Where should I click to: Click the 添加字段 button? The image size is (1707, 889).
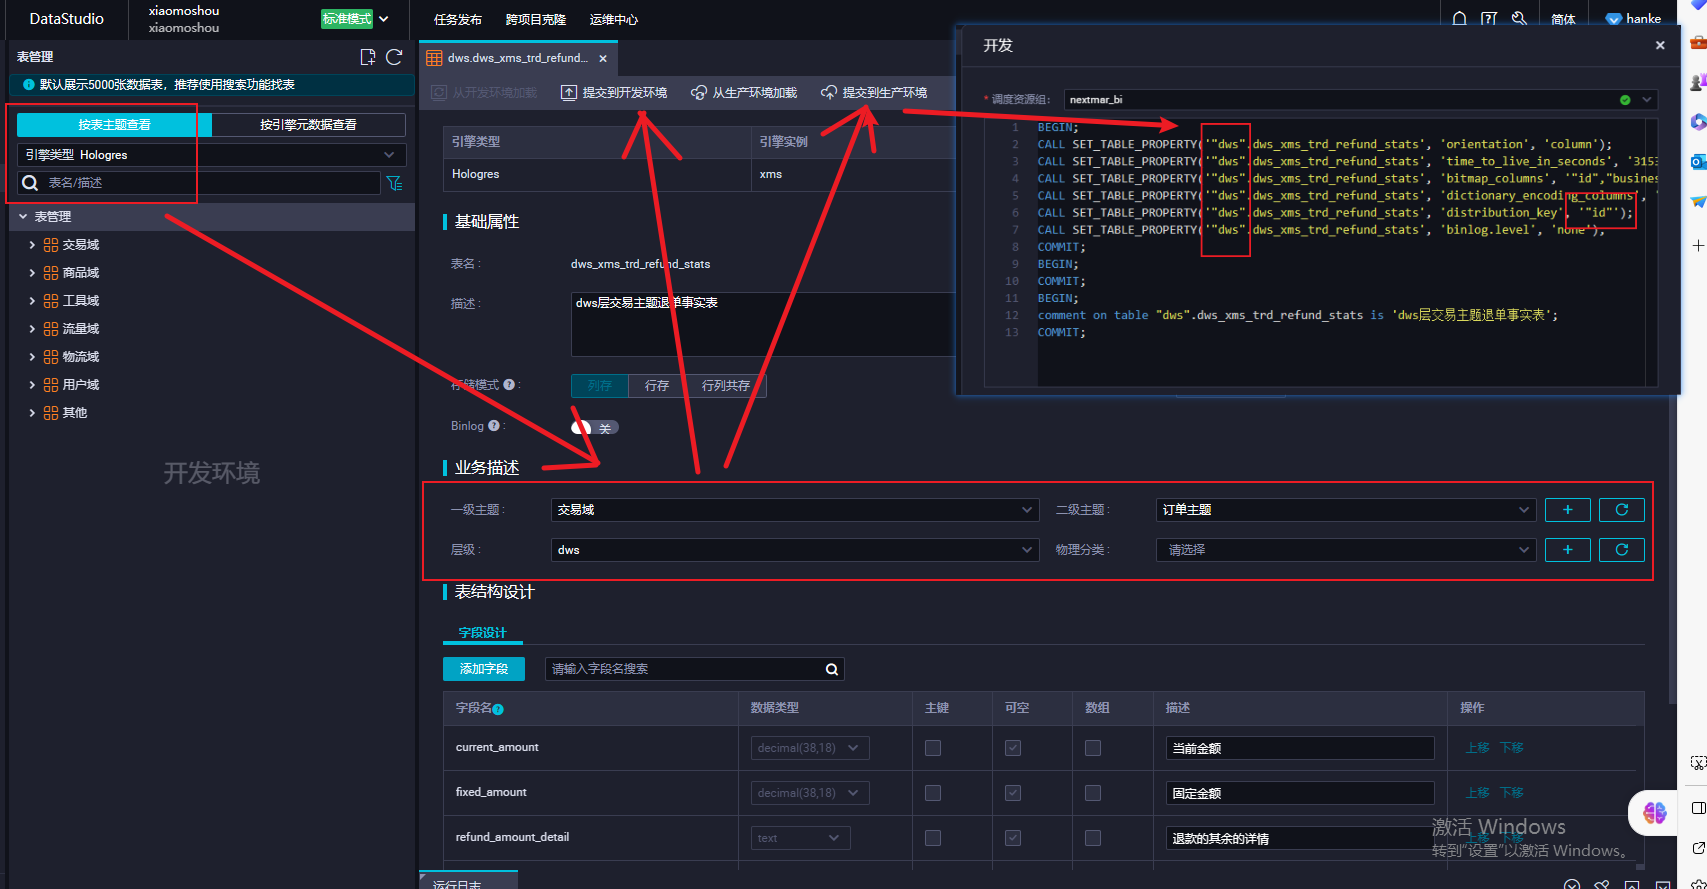[484, 669]
